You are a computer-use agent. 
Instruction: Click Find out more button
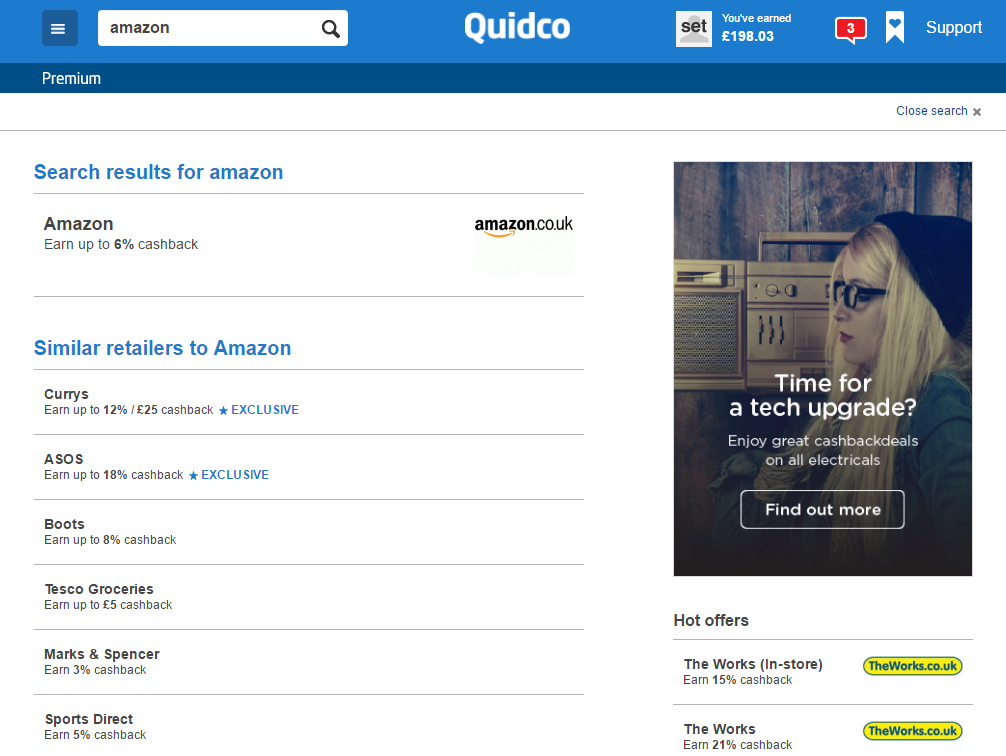pos(823,510)
